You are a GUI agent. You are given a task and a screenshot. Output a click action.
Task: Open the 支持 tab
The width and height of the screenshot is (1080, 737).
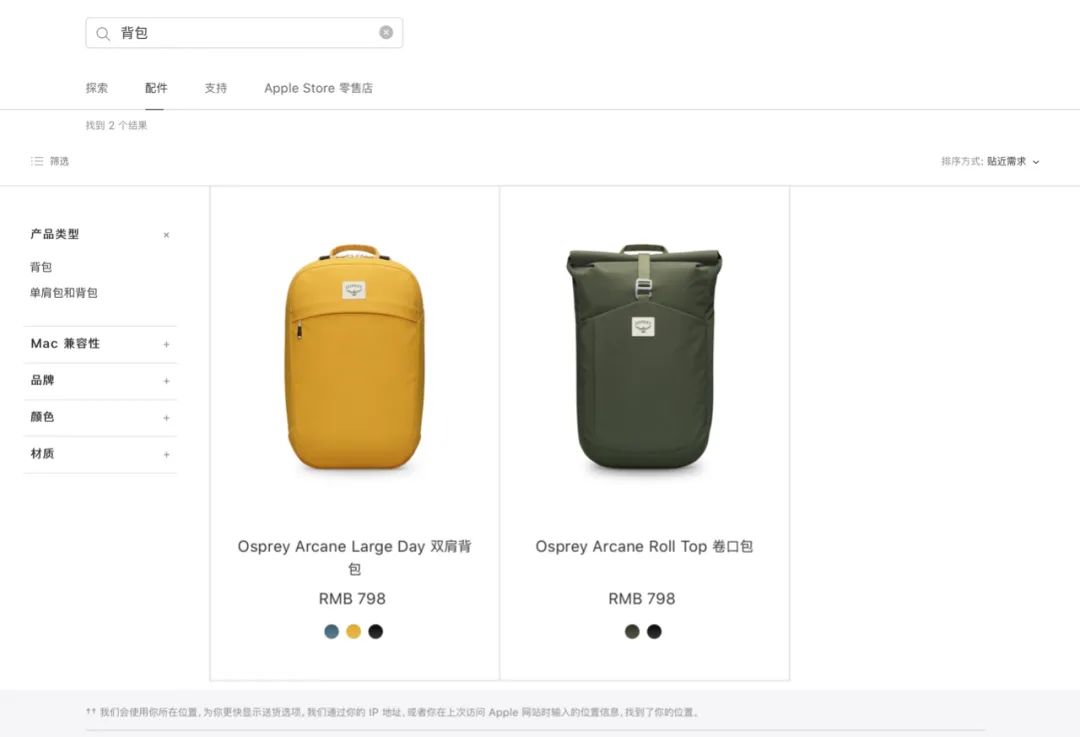point(216,88)
